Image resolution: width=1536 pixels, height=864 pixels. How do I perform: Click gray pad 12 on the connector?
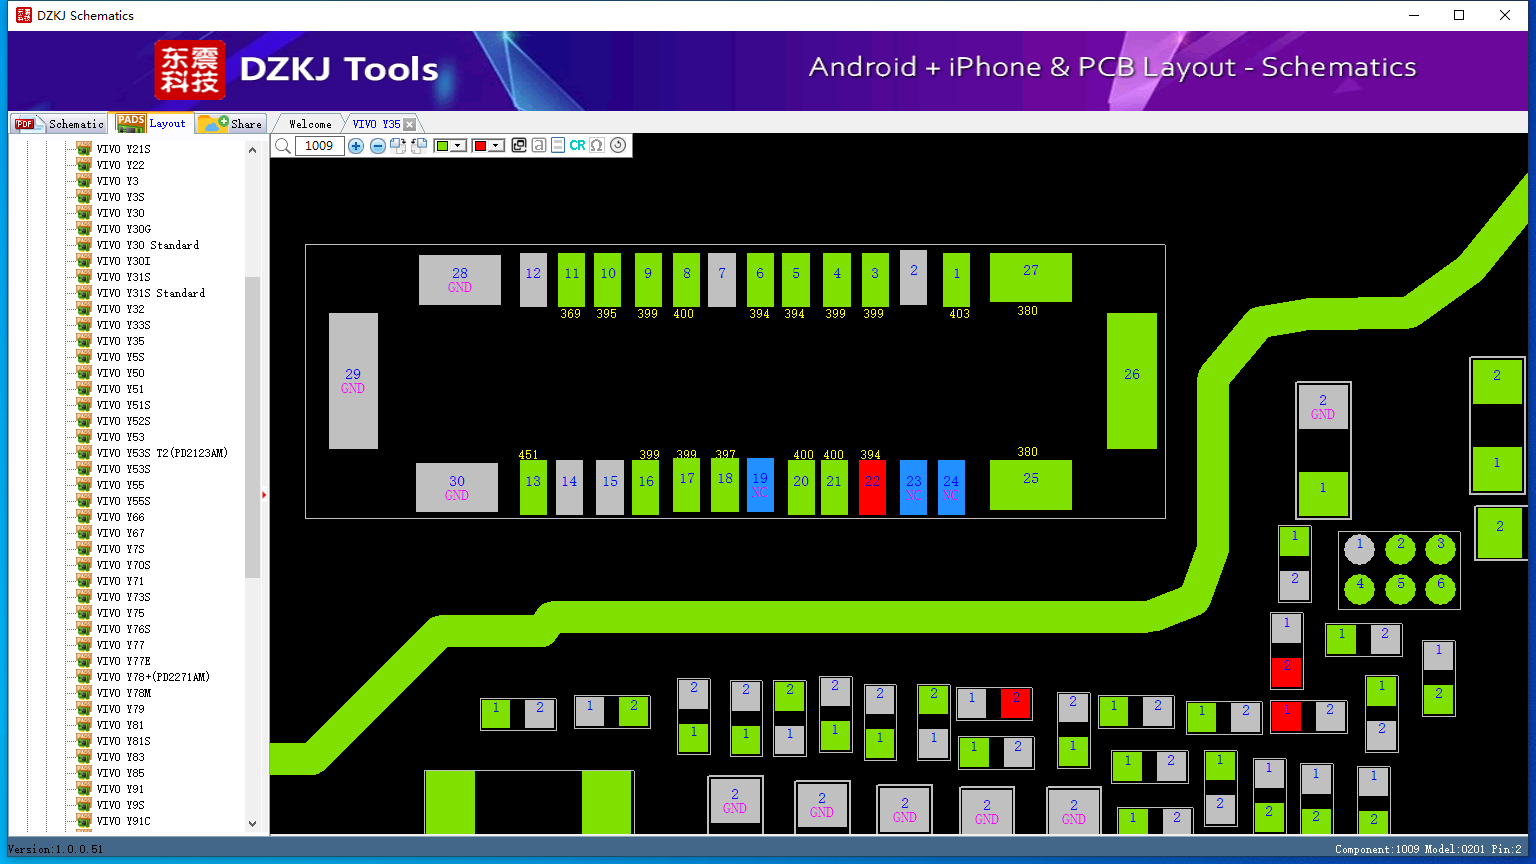(x=533, y=280)
